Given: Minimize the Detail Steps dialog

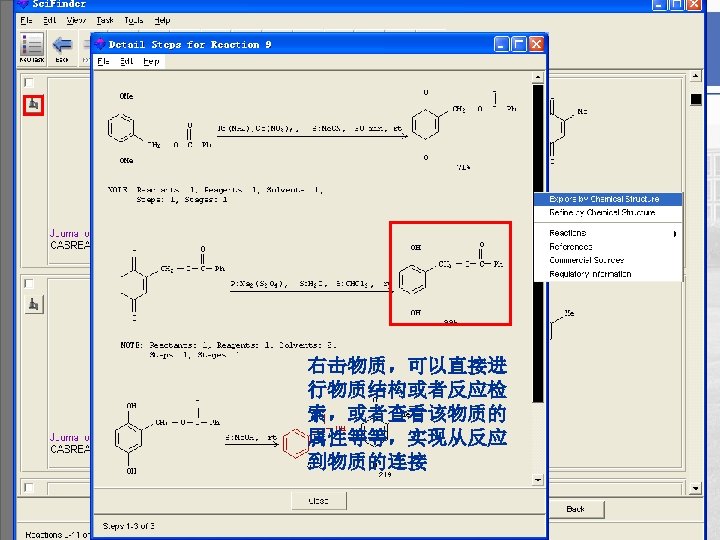Looking at the screenshot, I should click(501, 44).
